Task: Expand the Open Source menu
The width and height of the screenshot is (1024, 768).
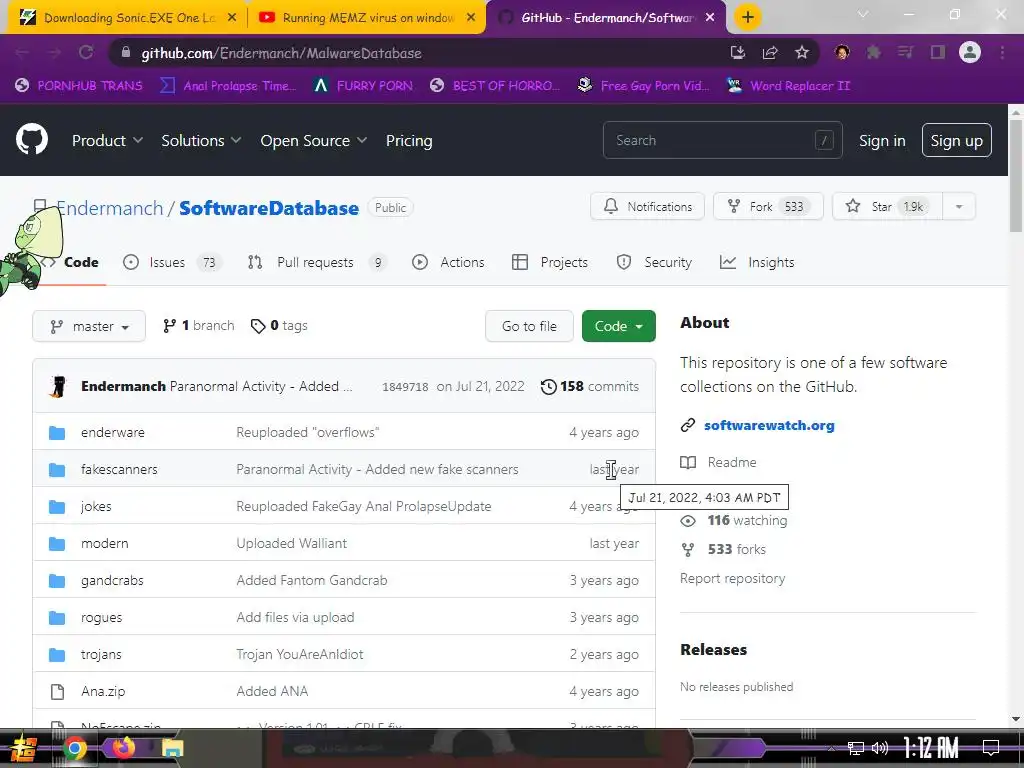Action: 313,140
